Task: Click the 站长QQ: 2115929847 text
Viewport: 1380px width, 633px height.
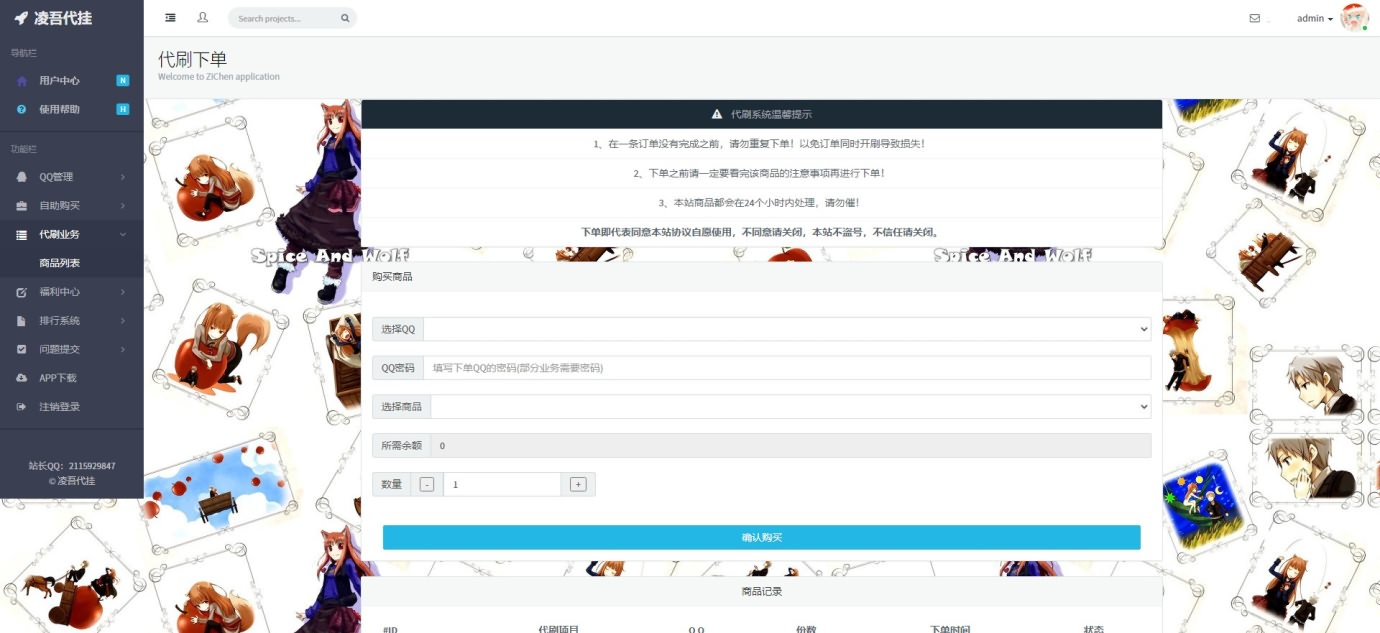Action: click(x=72, y=466)
